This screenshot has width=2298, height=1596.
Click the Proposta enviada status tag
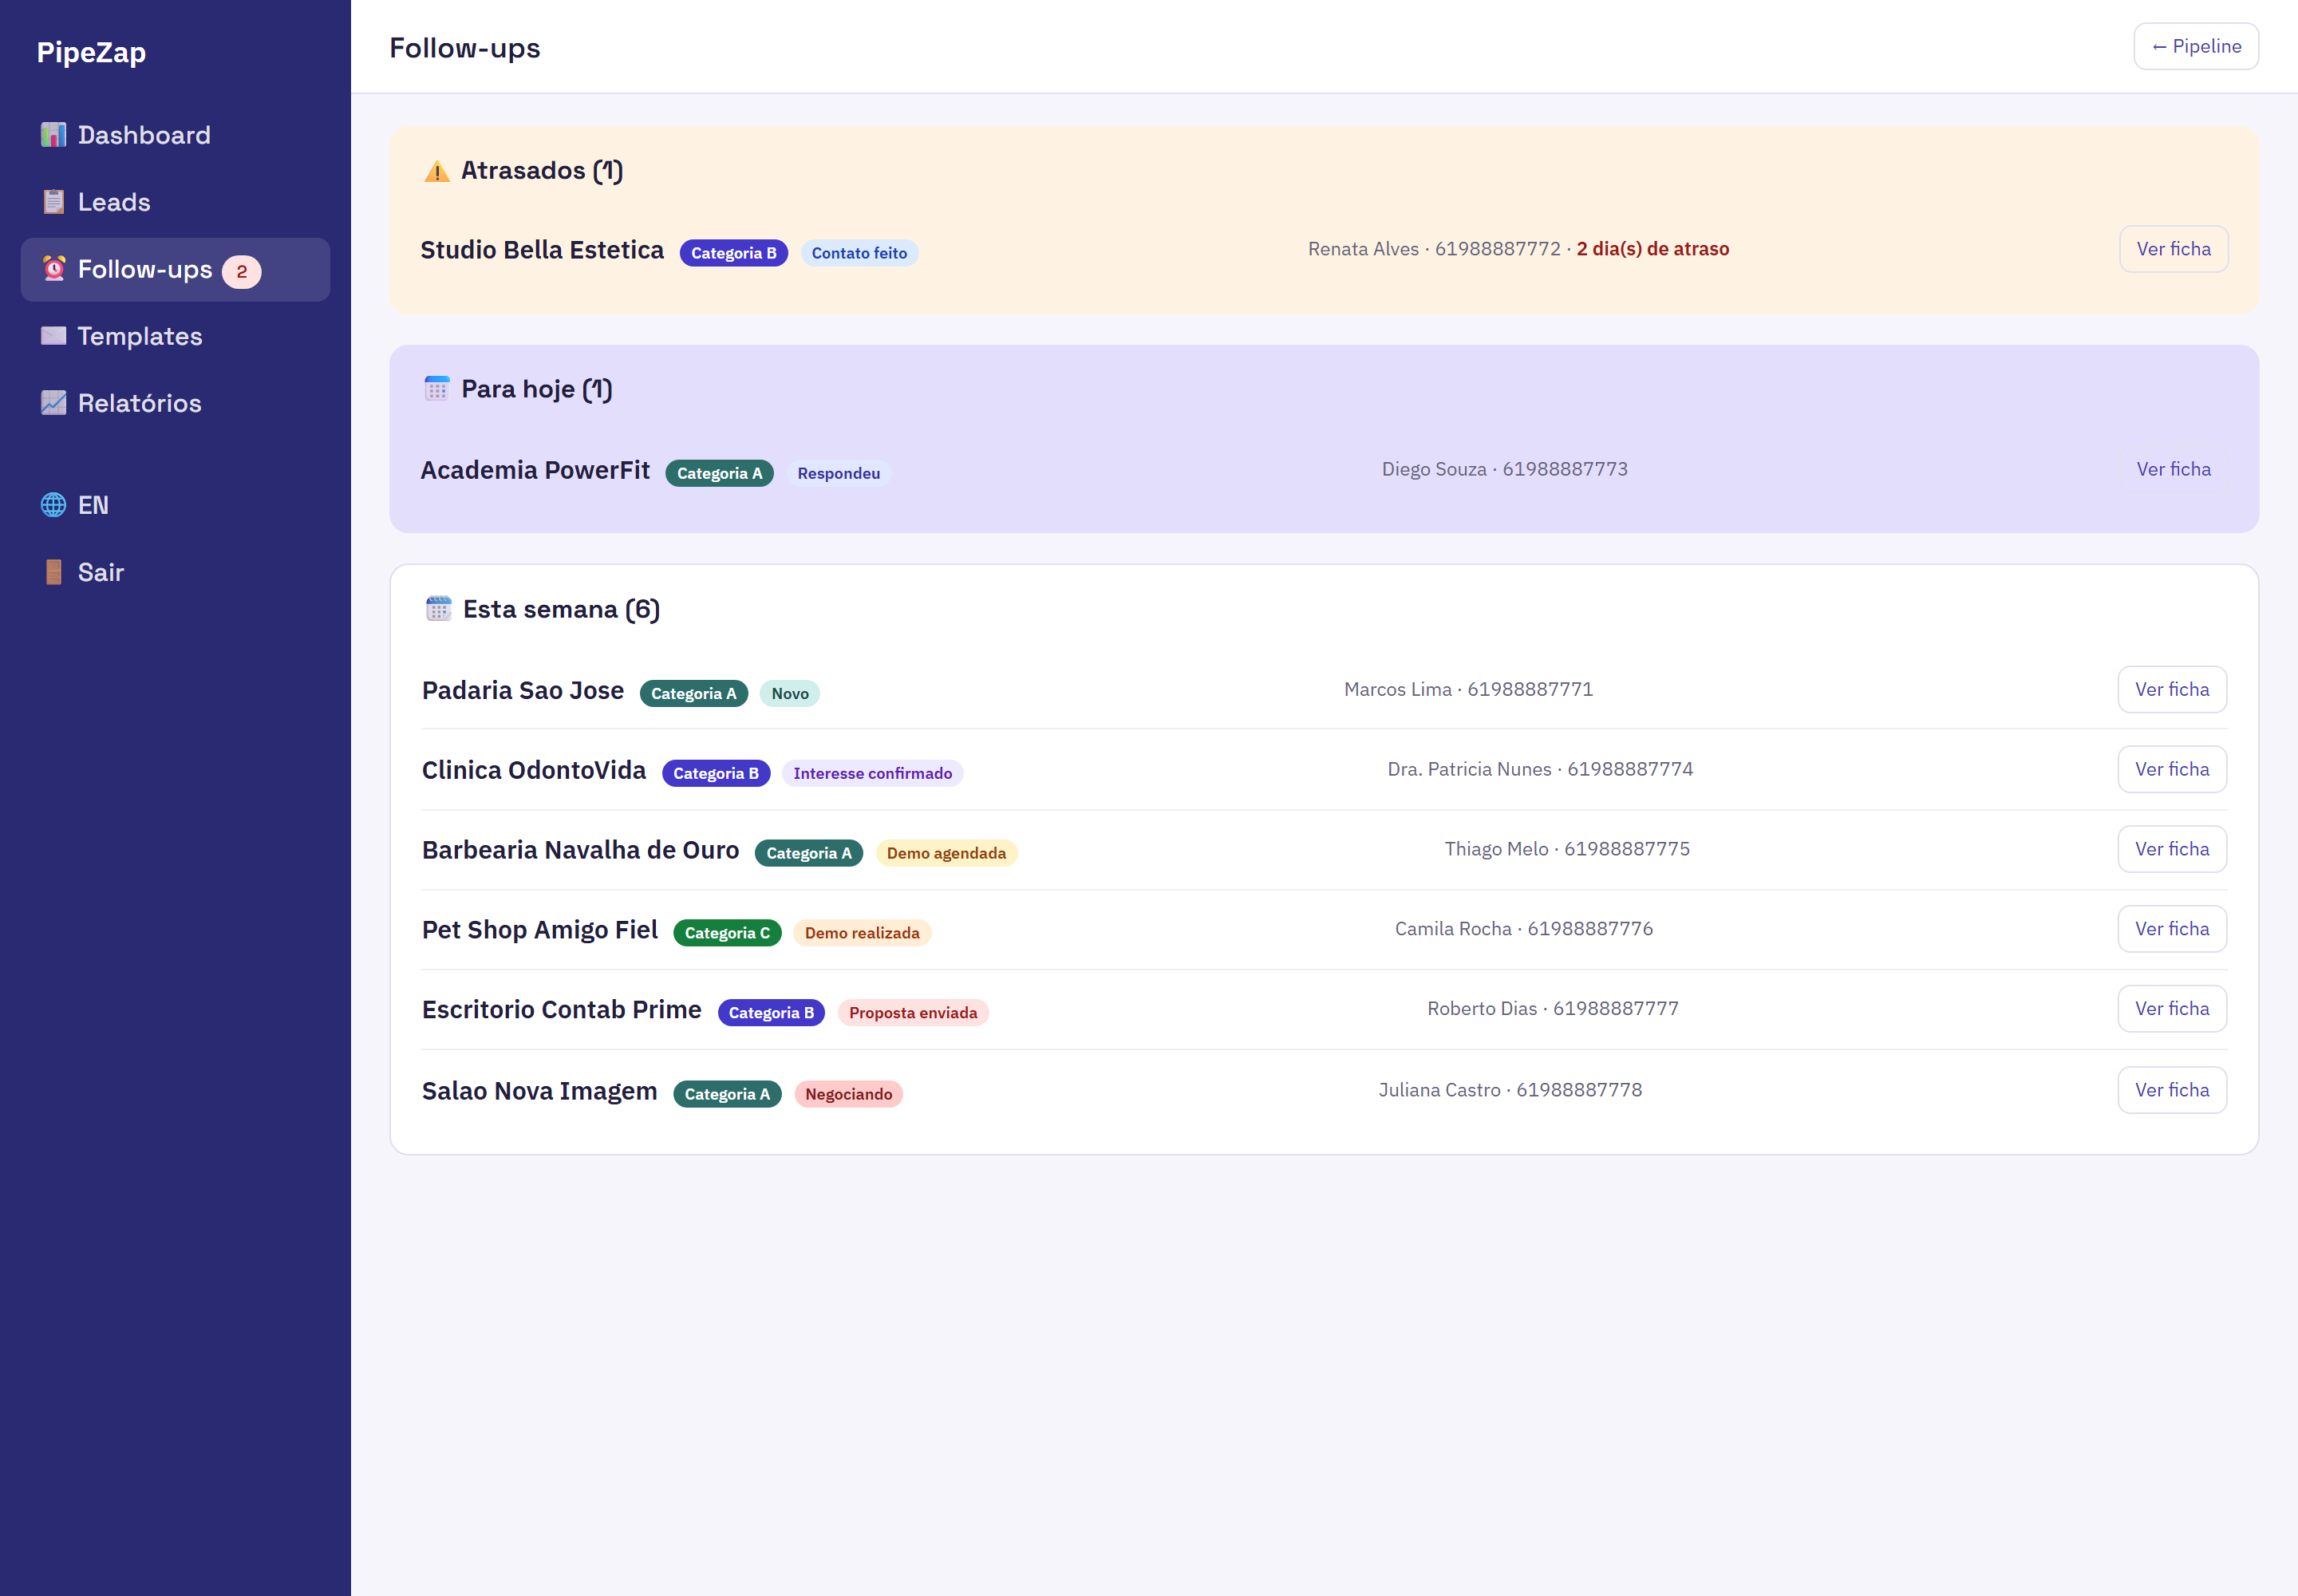pos(913,1013)
